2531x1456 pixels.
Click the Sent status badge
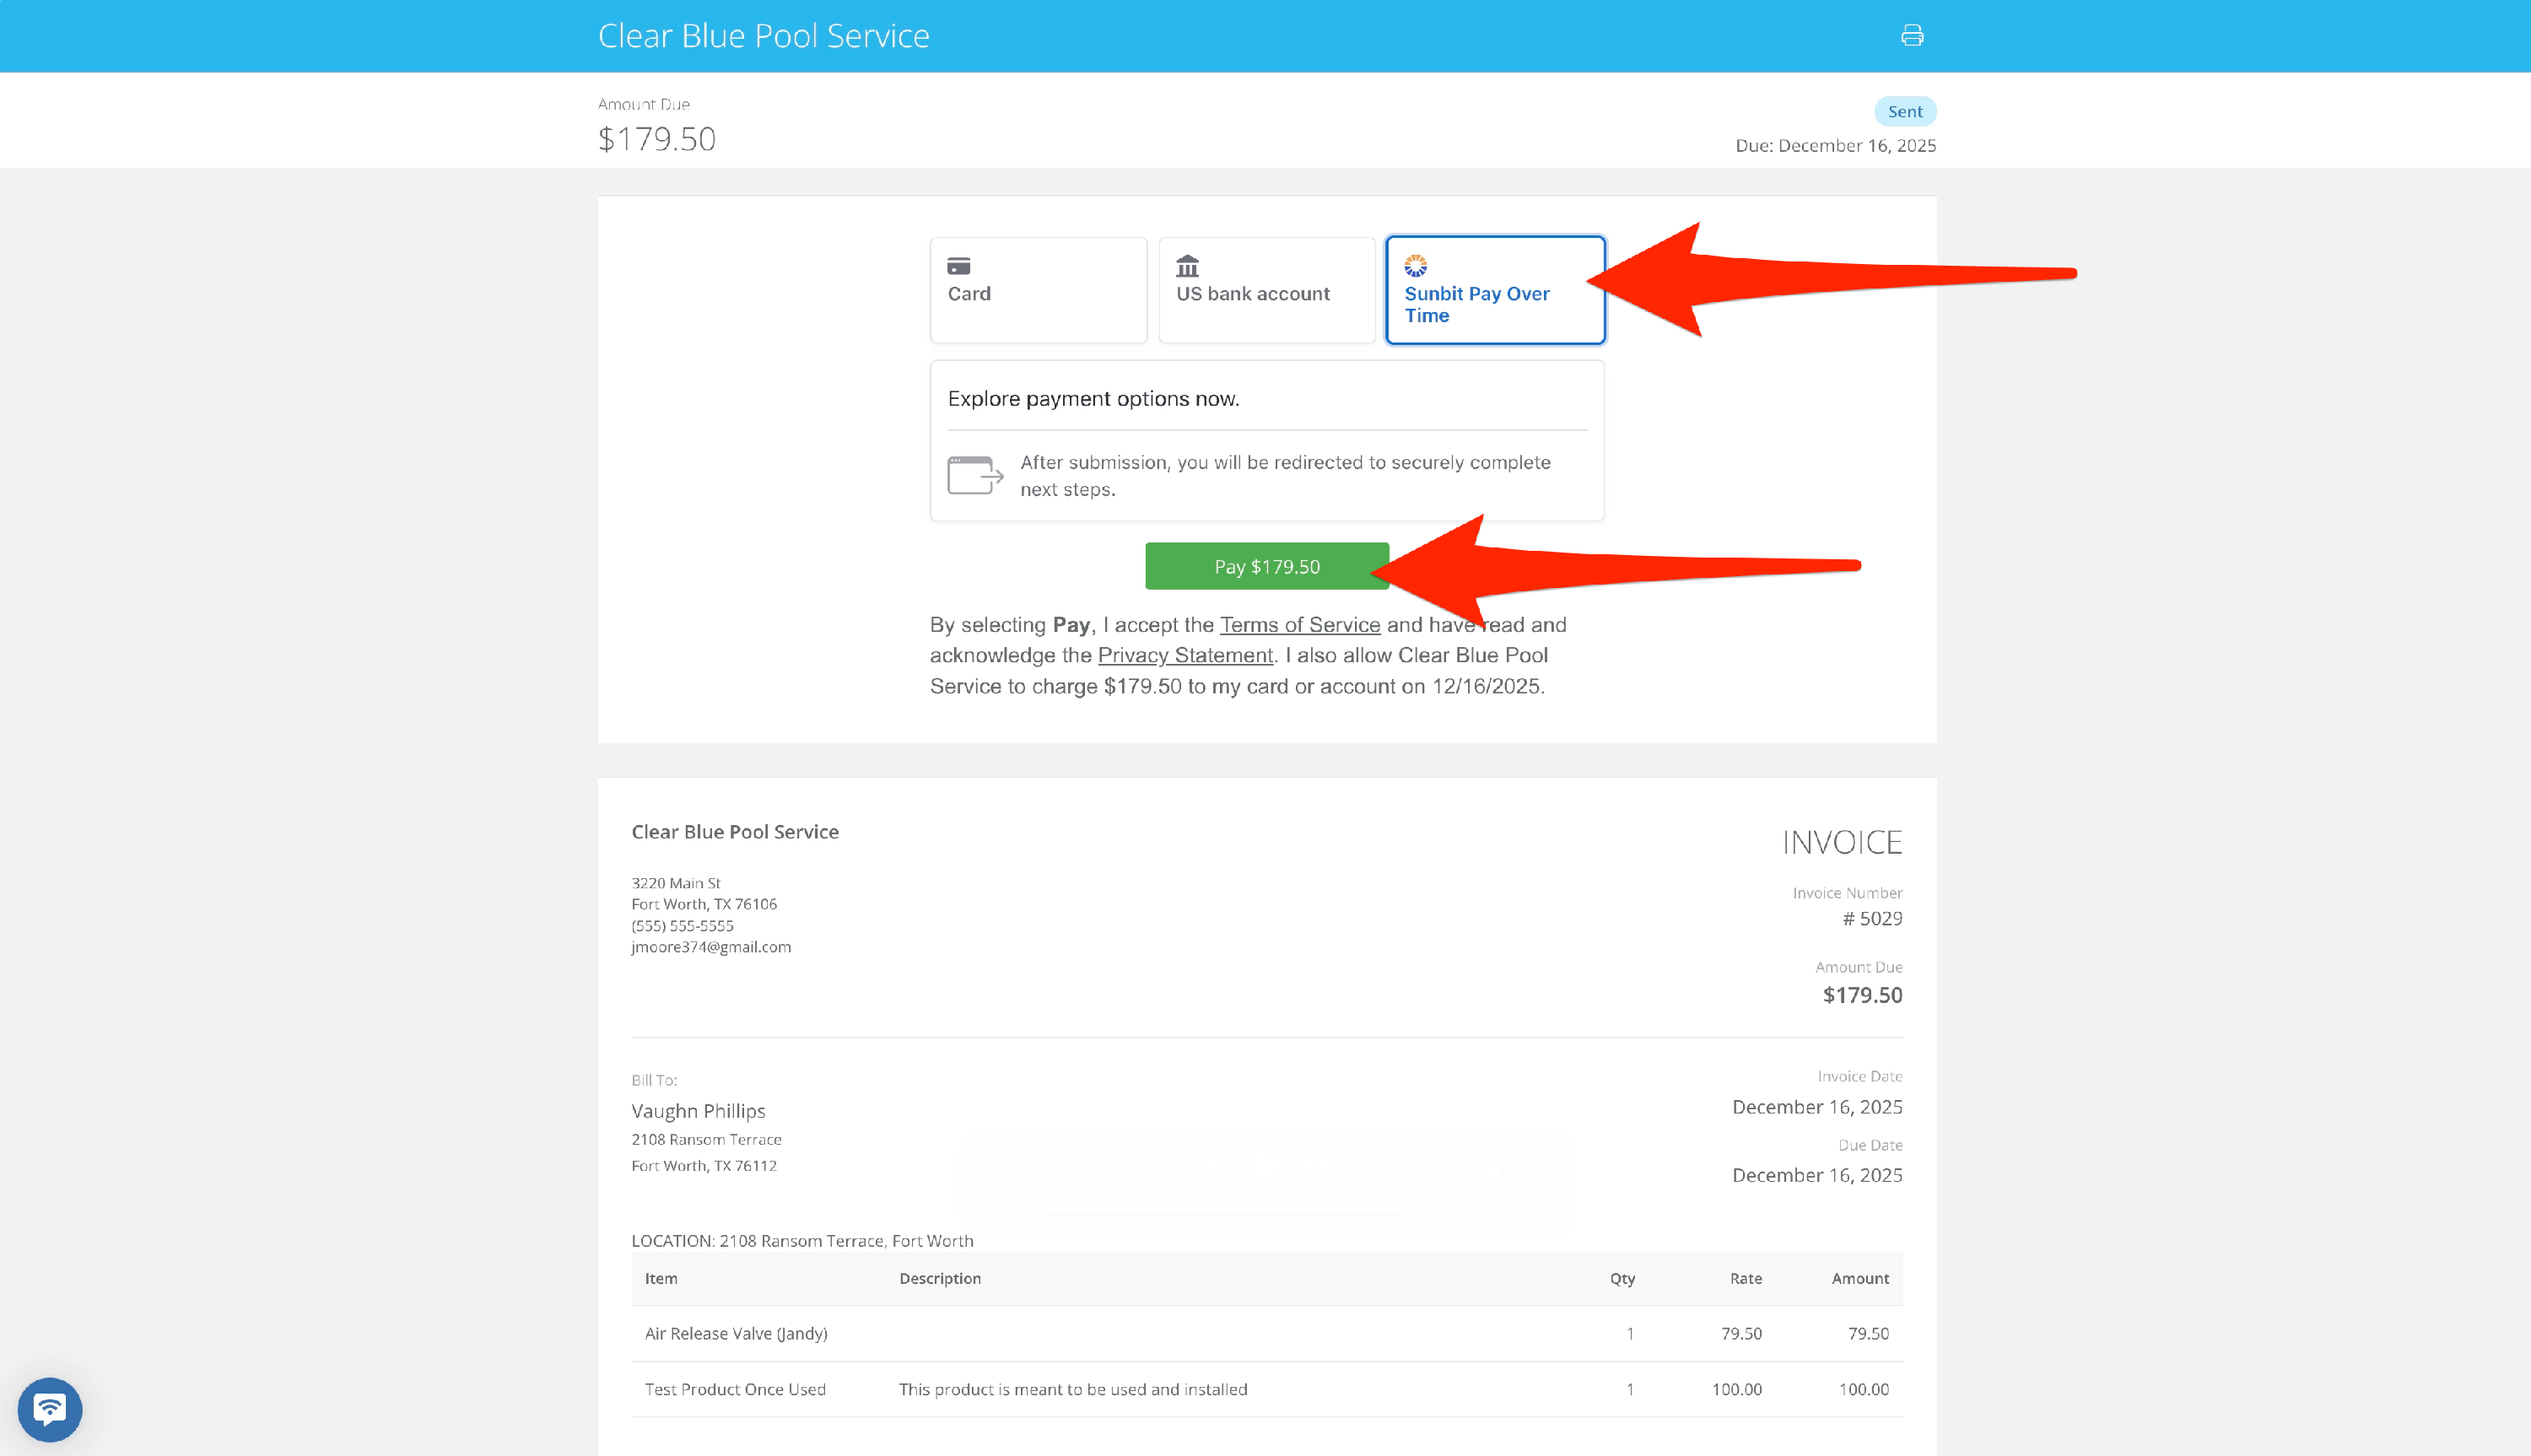pyautogui.click(x=1904, y=112)
